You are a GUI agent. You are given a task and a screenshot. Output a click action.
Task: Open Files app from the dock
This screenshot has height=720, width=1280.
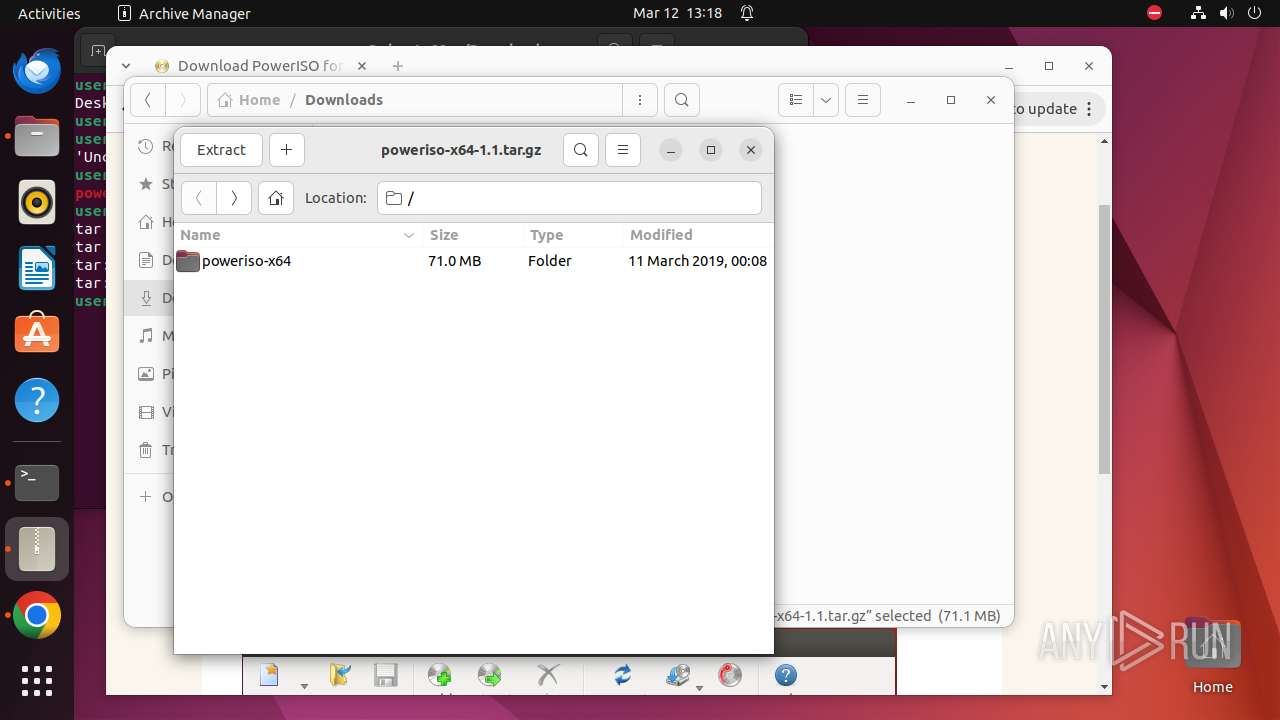(x=37, y=137)
